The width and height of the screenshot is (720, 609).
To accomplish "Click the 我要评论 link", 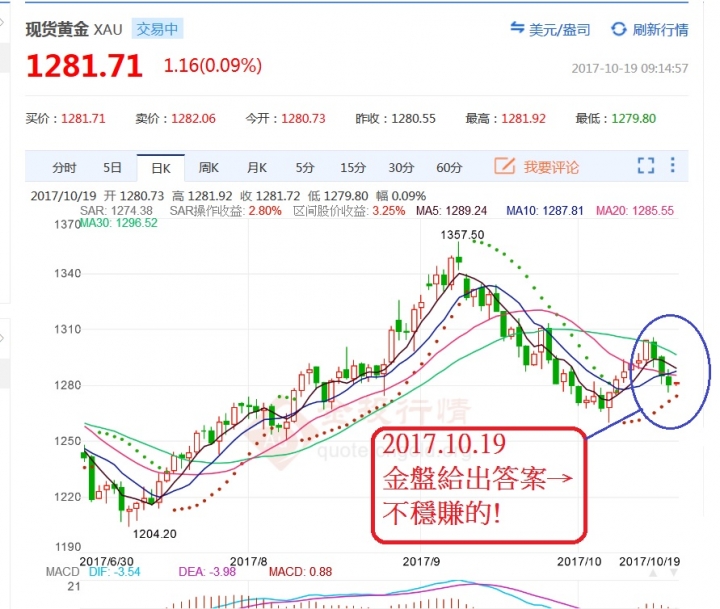I will (x=551, y=167).
